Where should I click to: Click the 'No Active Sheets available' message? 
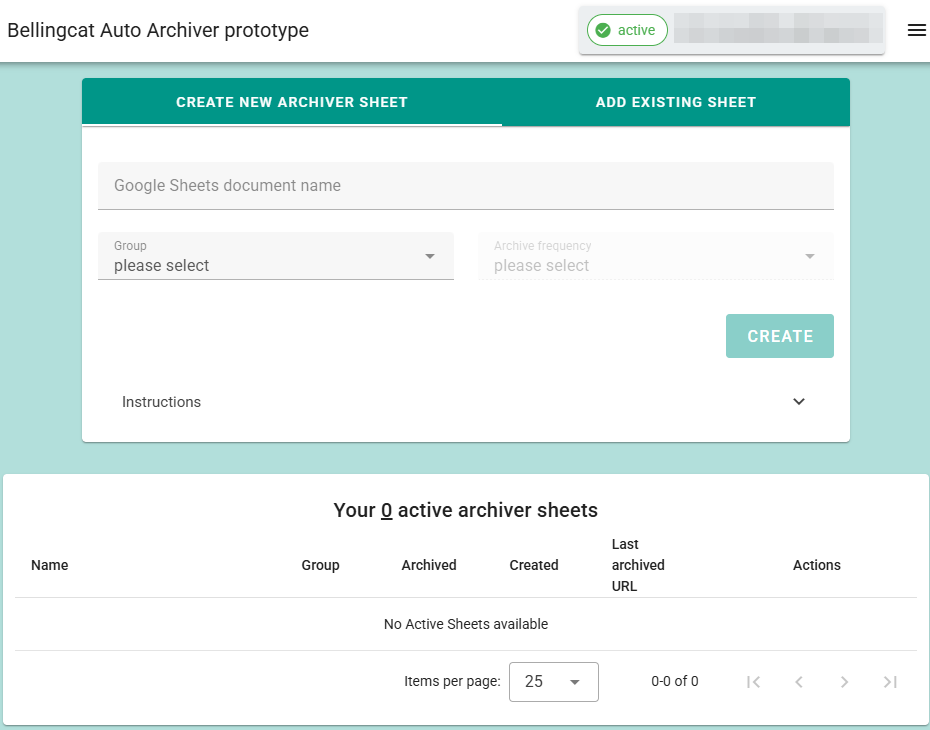pyautogui.click(x=466, y=624)
